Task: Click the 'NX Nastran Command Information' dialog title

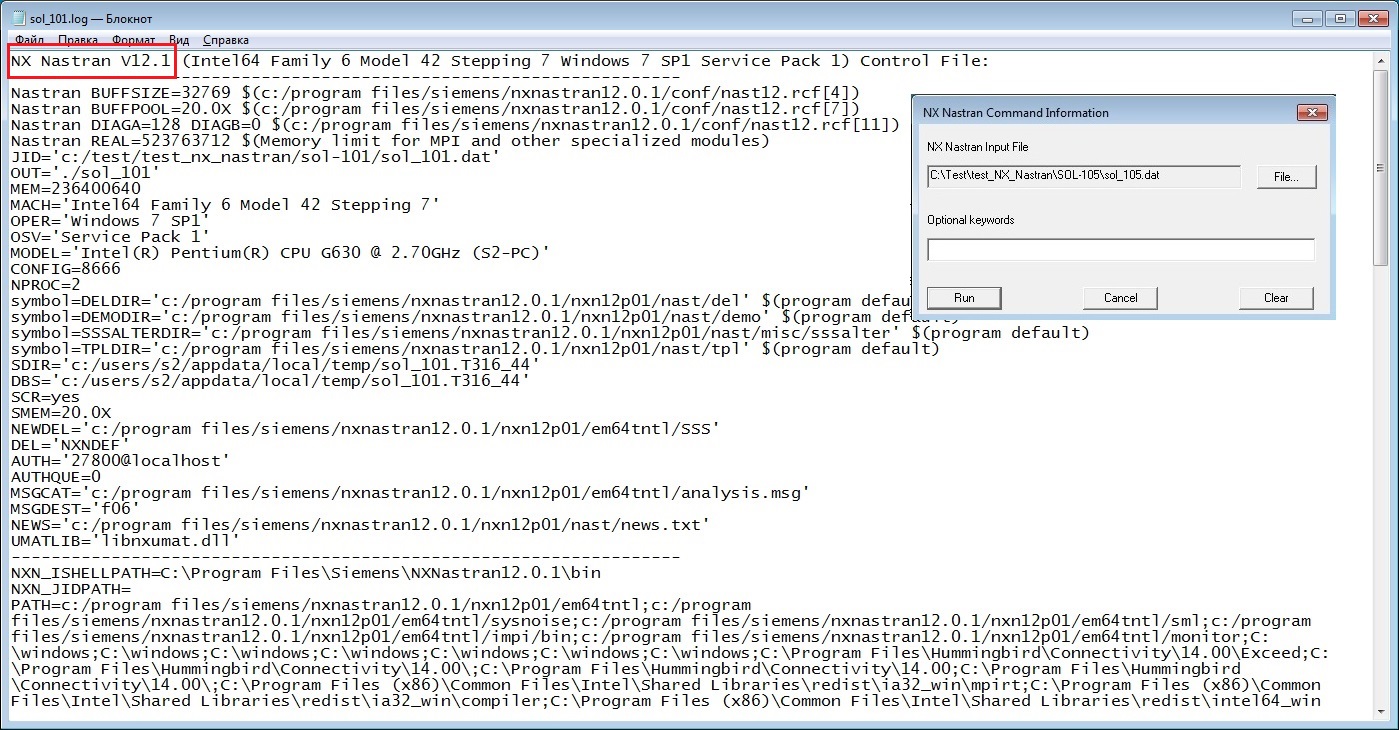Action: [1015, 113]
